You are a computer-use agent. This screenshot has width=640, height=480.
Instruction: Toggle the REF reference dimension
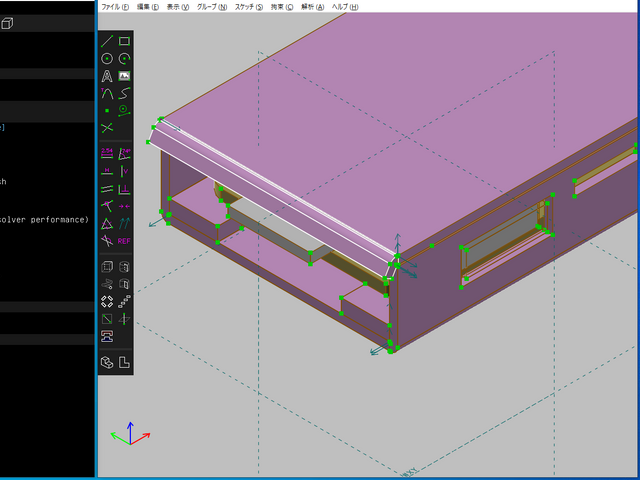124,240
